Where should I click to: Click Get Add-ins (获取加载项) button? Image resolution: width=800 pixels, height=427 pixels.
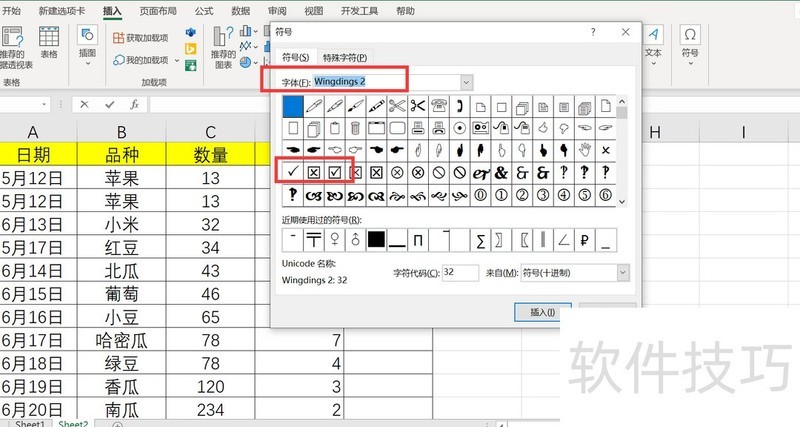pyautogui.click(x=140, y=37)
